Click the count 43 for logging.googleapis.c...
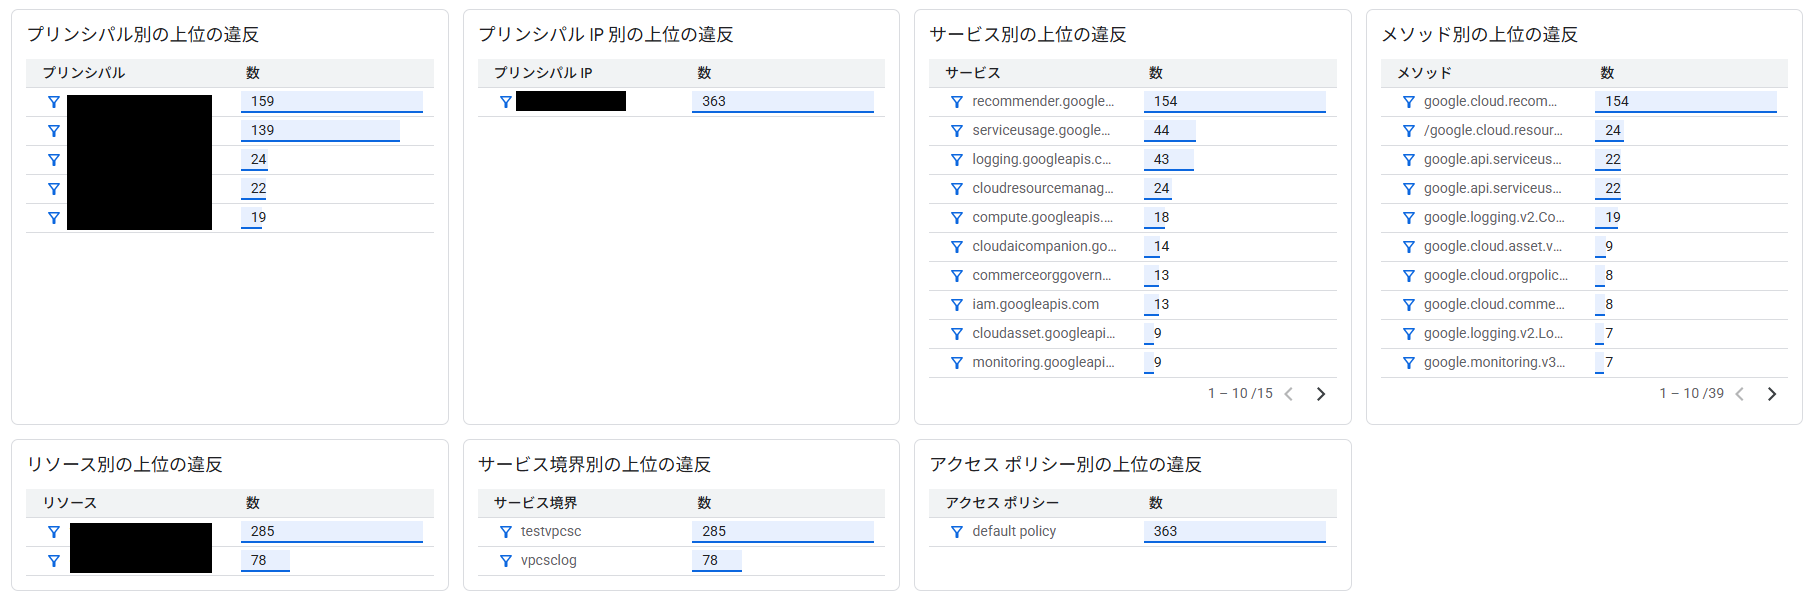 [x=1162, y=159]
